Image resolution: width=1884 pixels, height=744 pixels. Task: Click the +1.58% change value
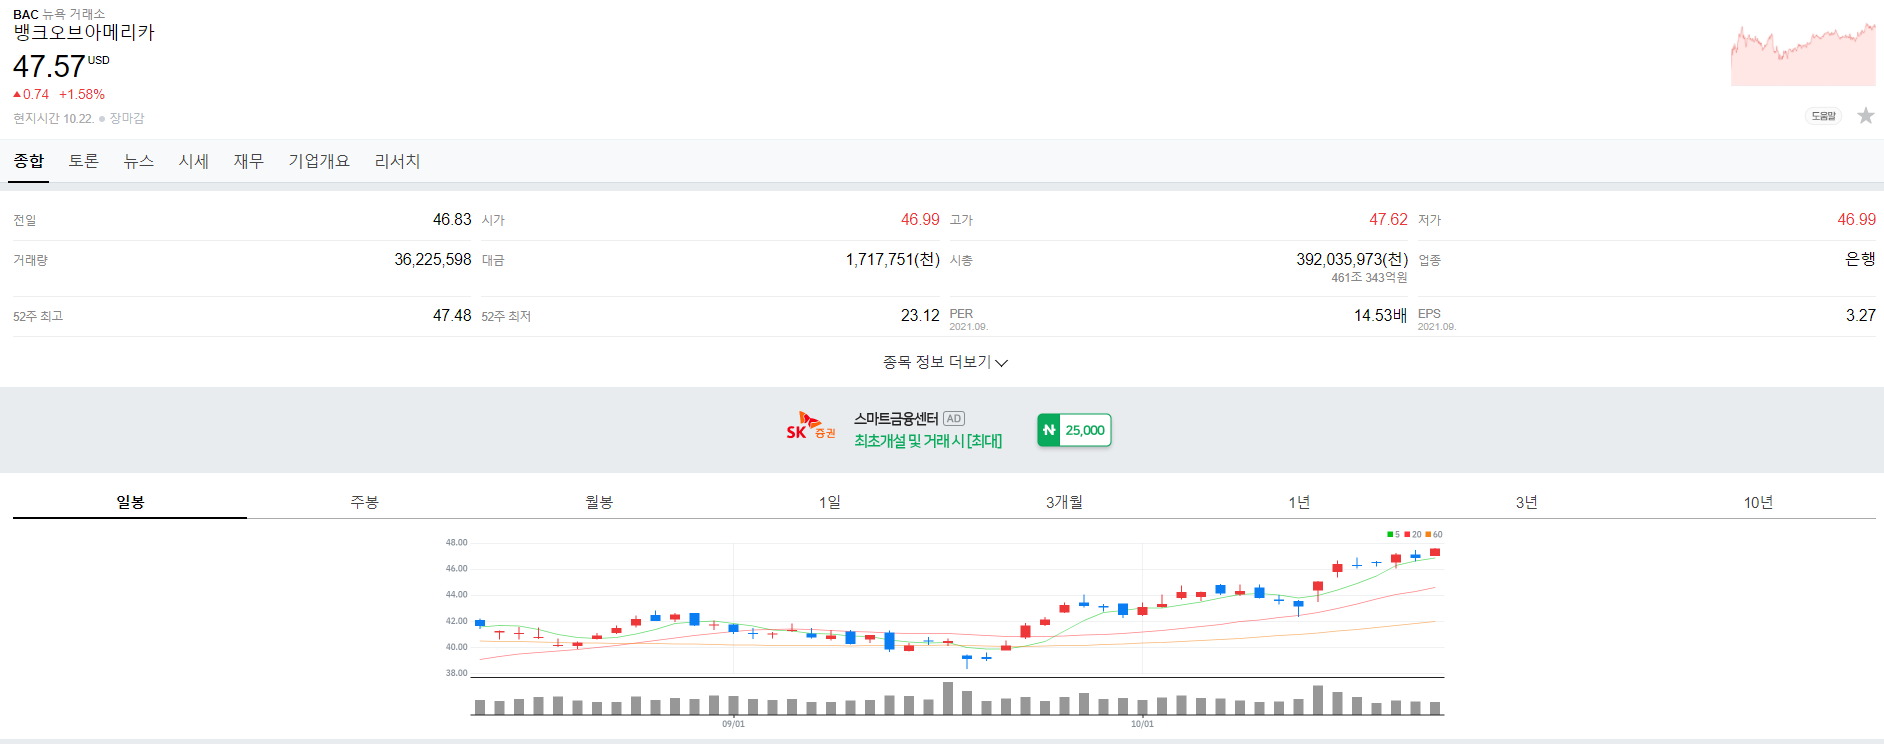pos(82,94)
